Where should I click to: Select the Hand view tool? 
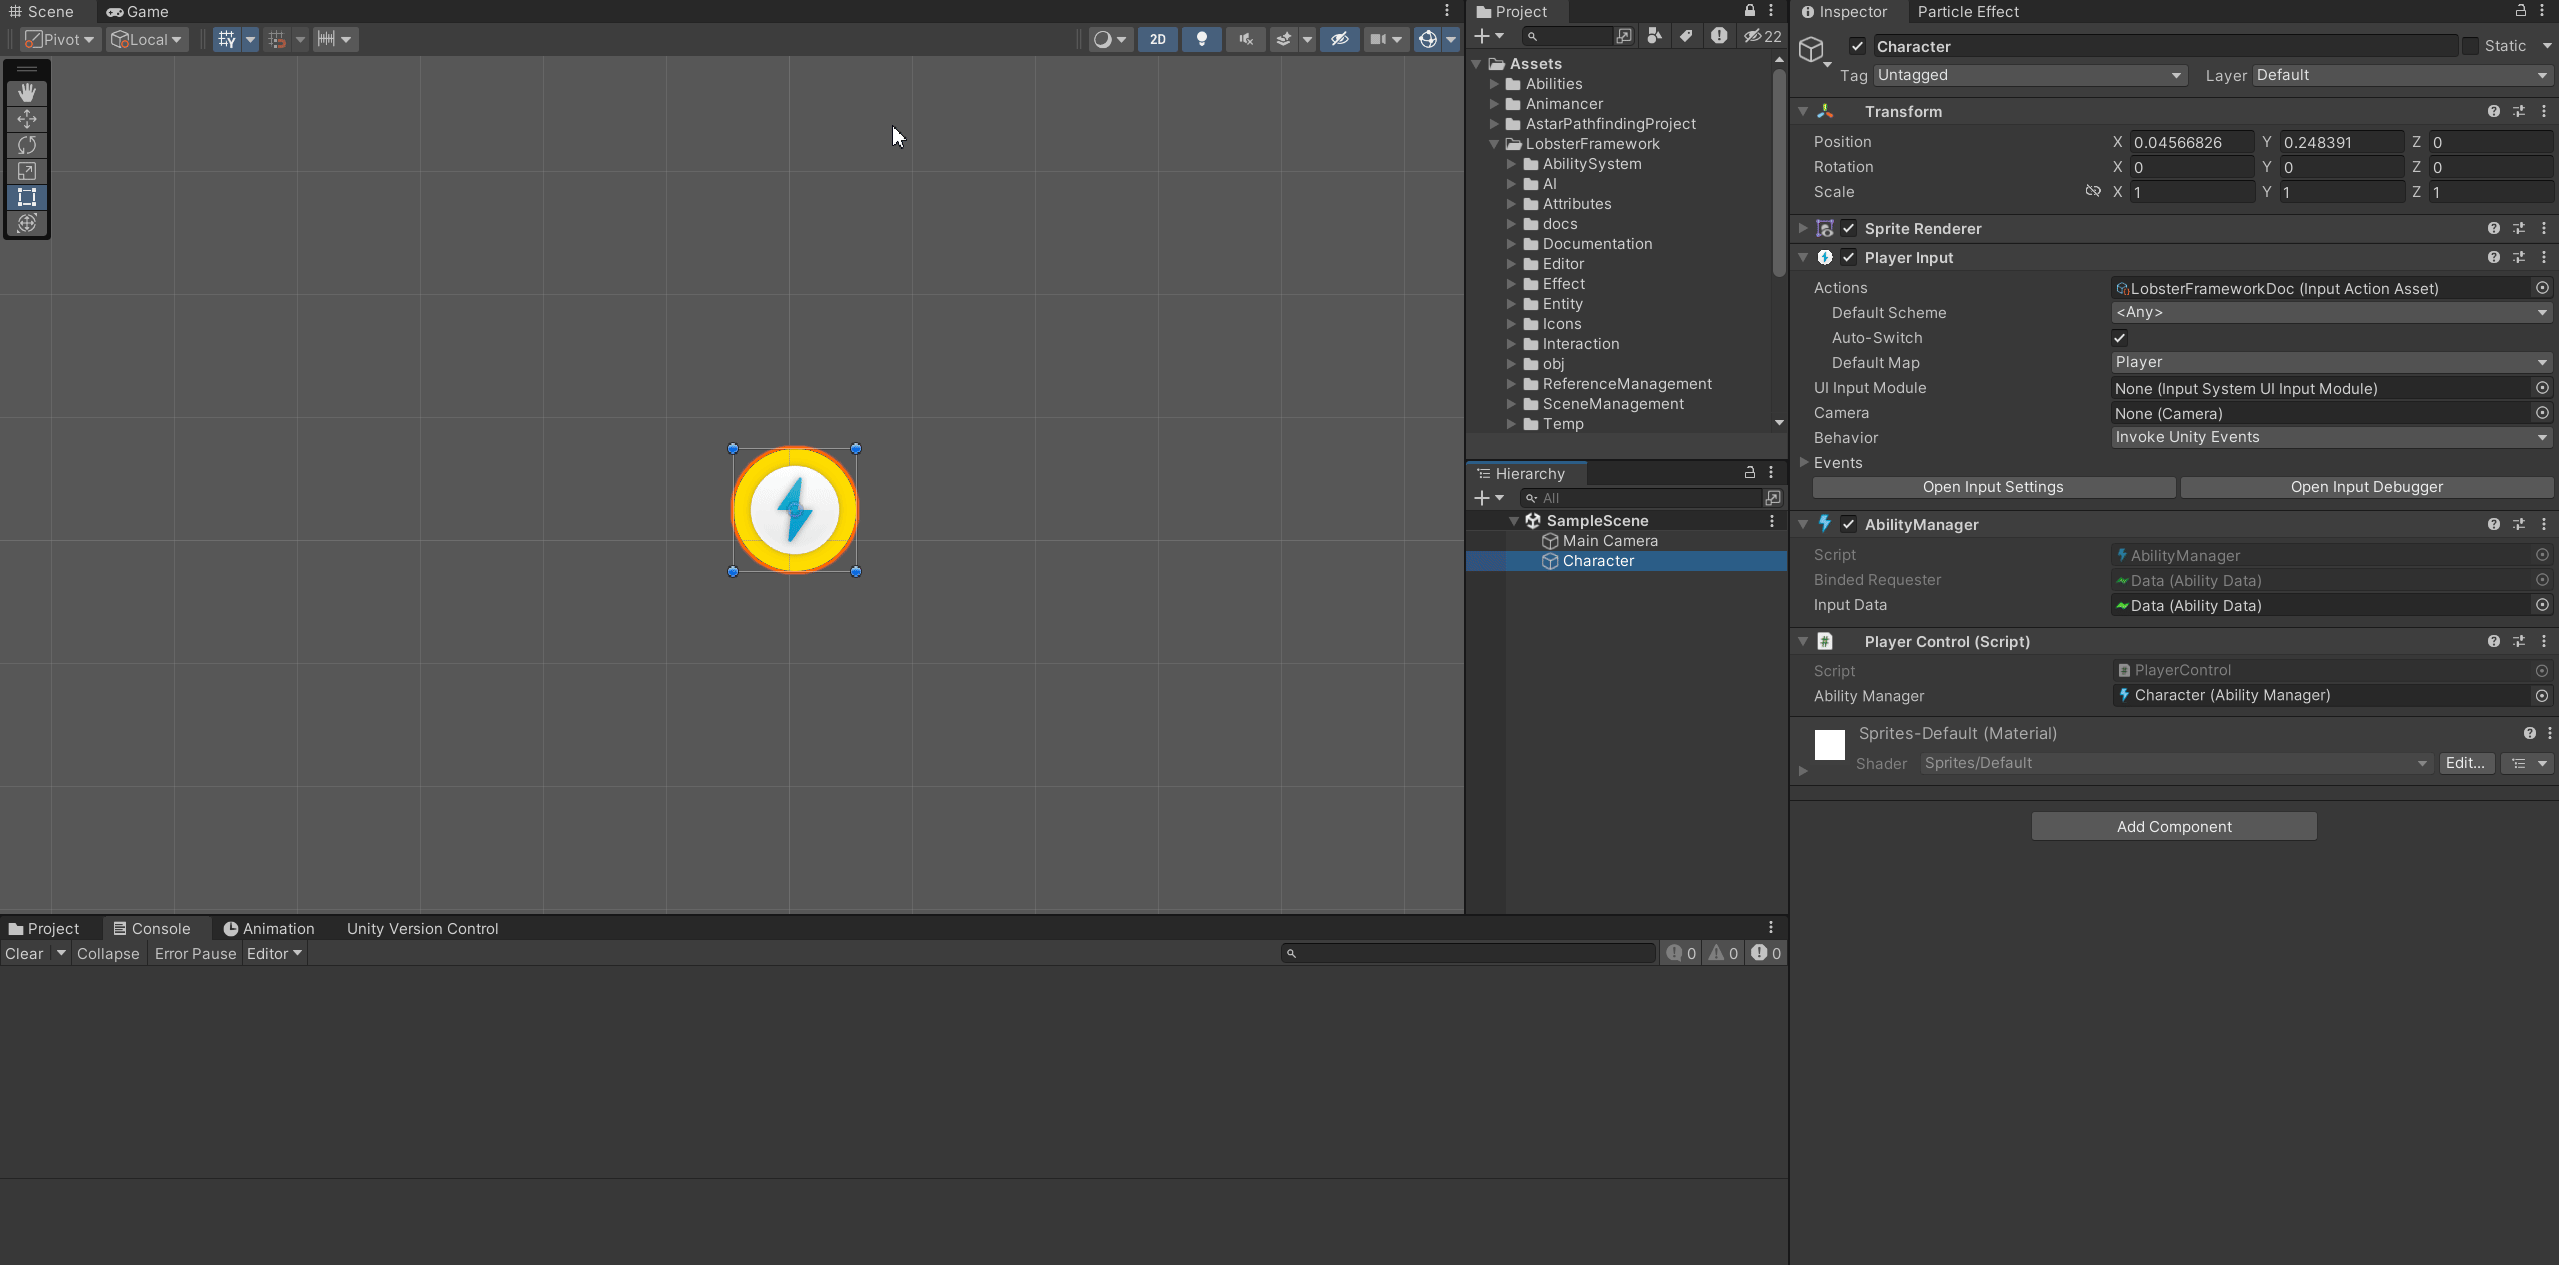[27, 93]
